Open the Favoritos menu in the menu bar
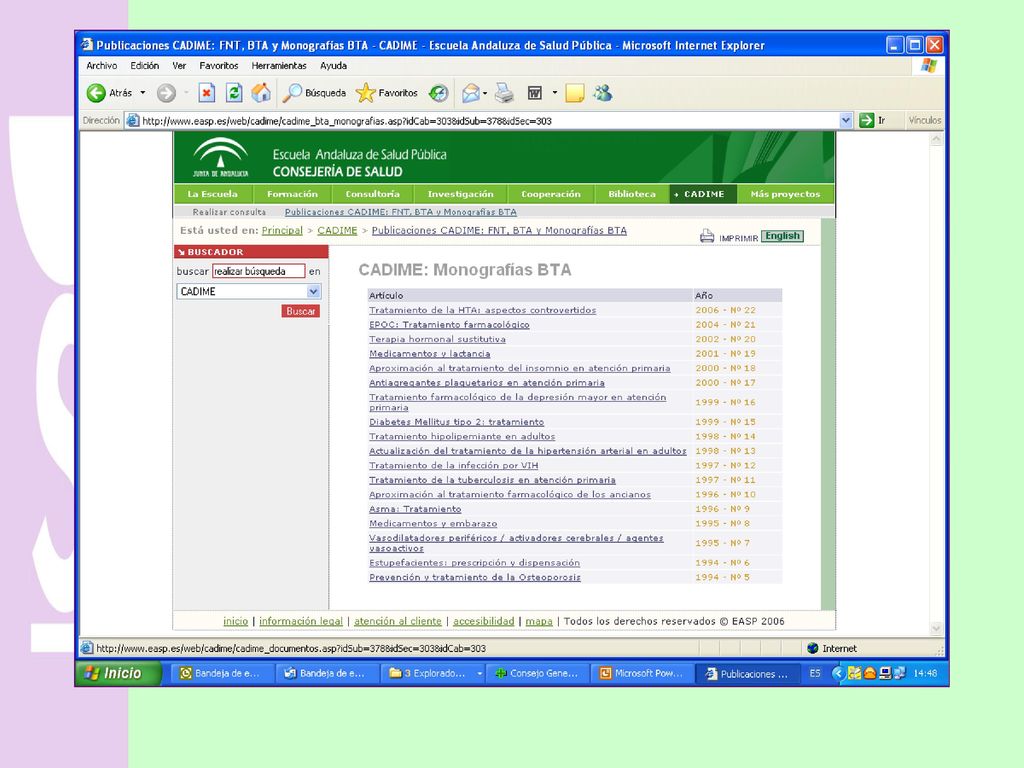Screen dimensions: 1024x768 tap(219, 66)
